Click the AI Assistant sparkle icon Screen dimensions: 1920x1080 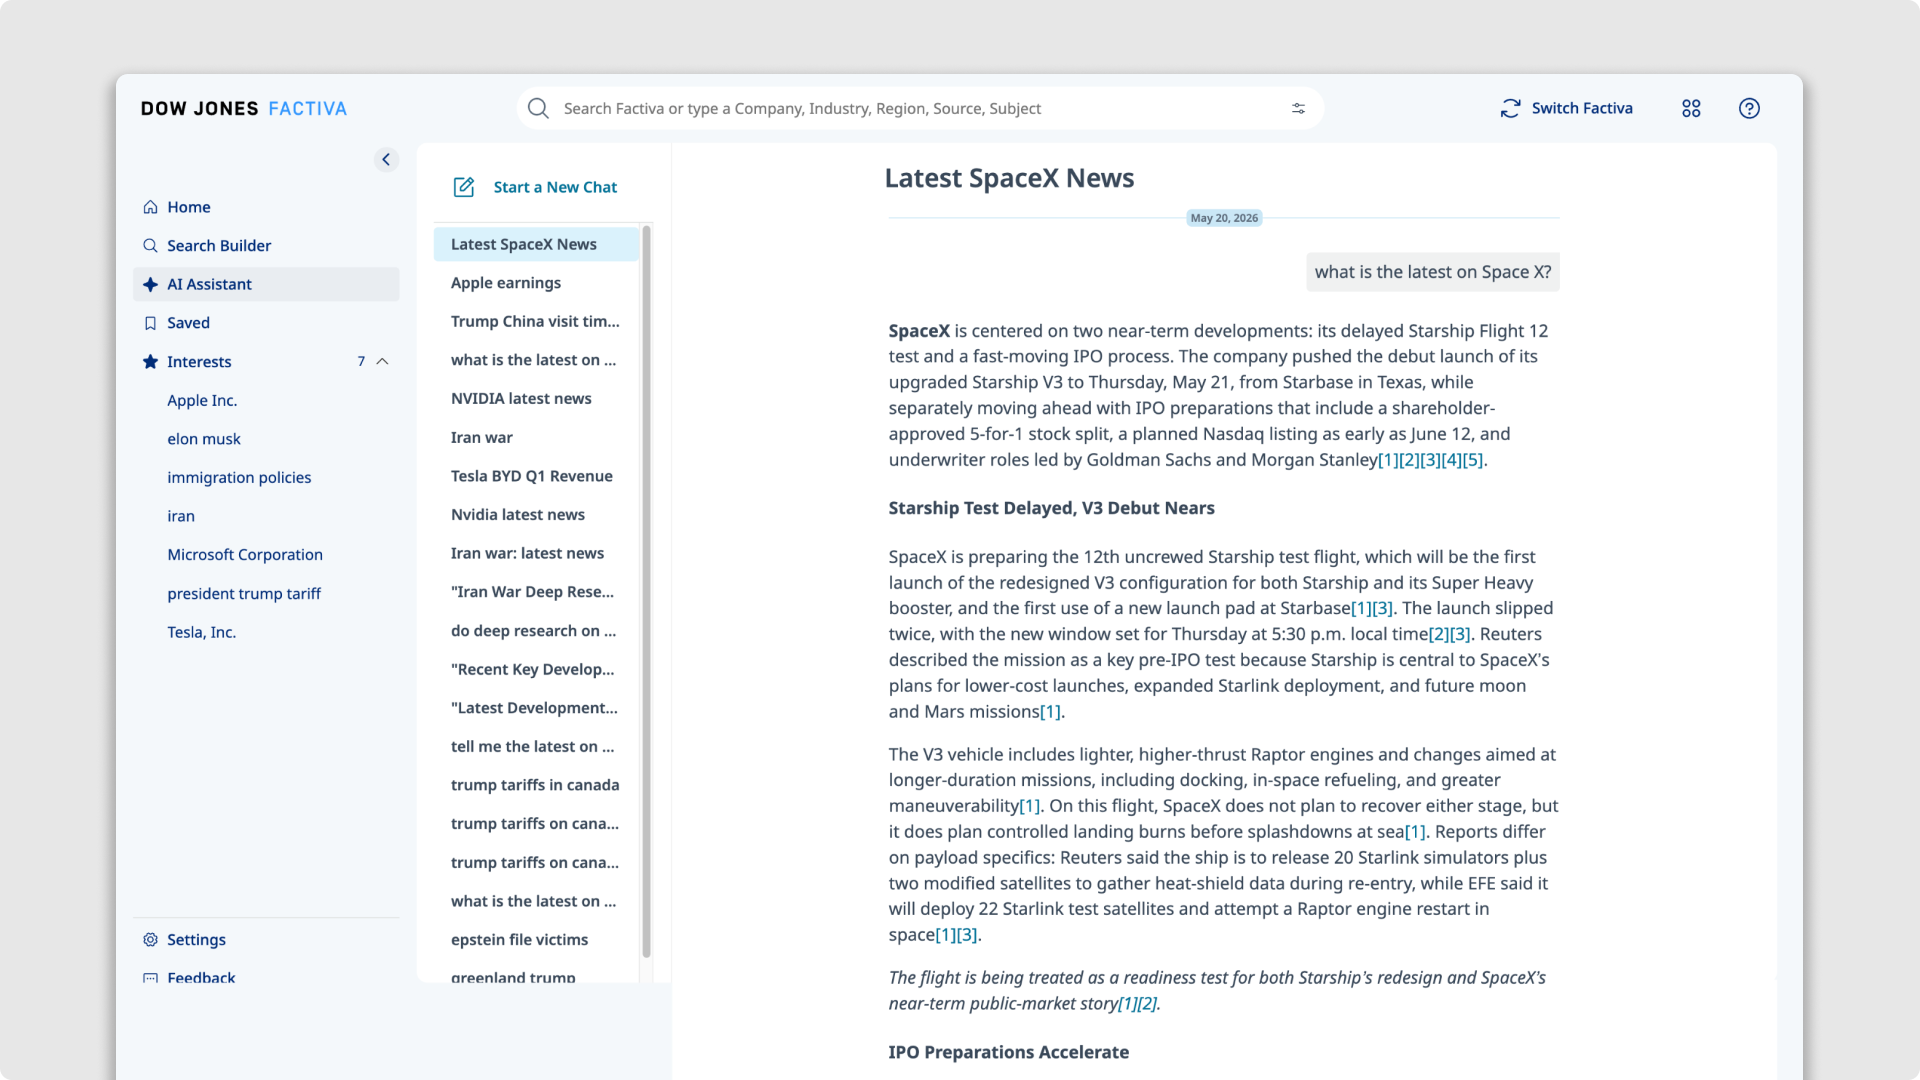(150, 285)
